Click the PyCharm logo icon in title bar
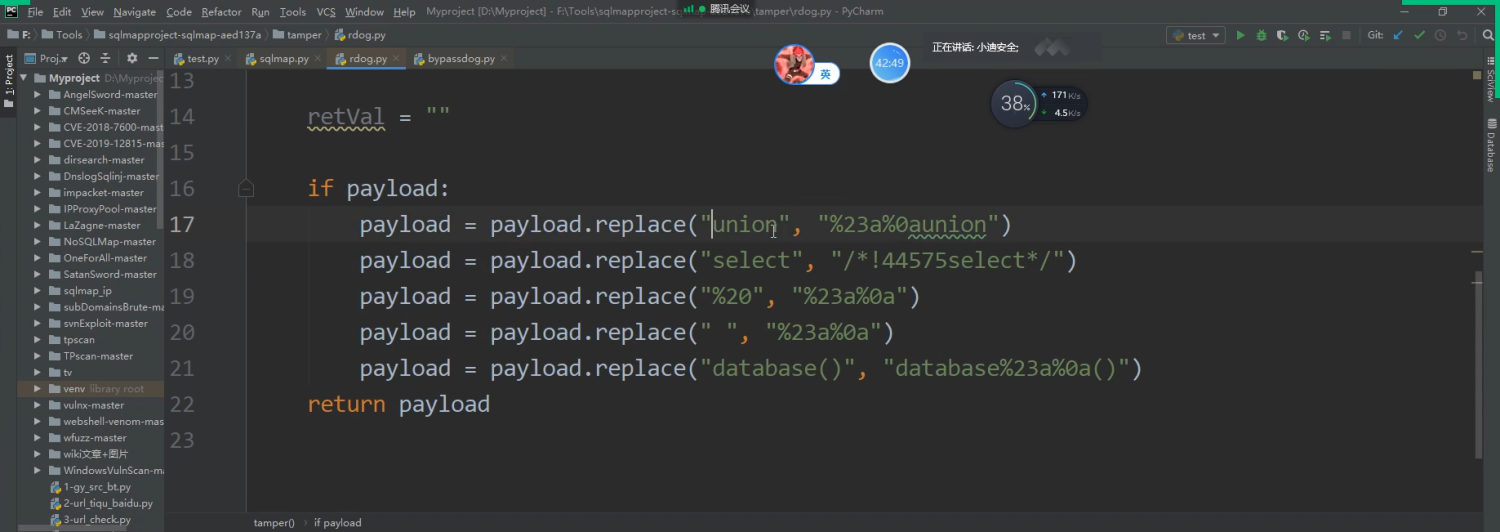The image size is (1500, 532). (11, 12)
